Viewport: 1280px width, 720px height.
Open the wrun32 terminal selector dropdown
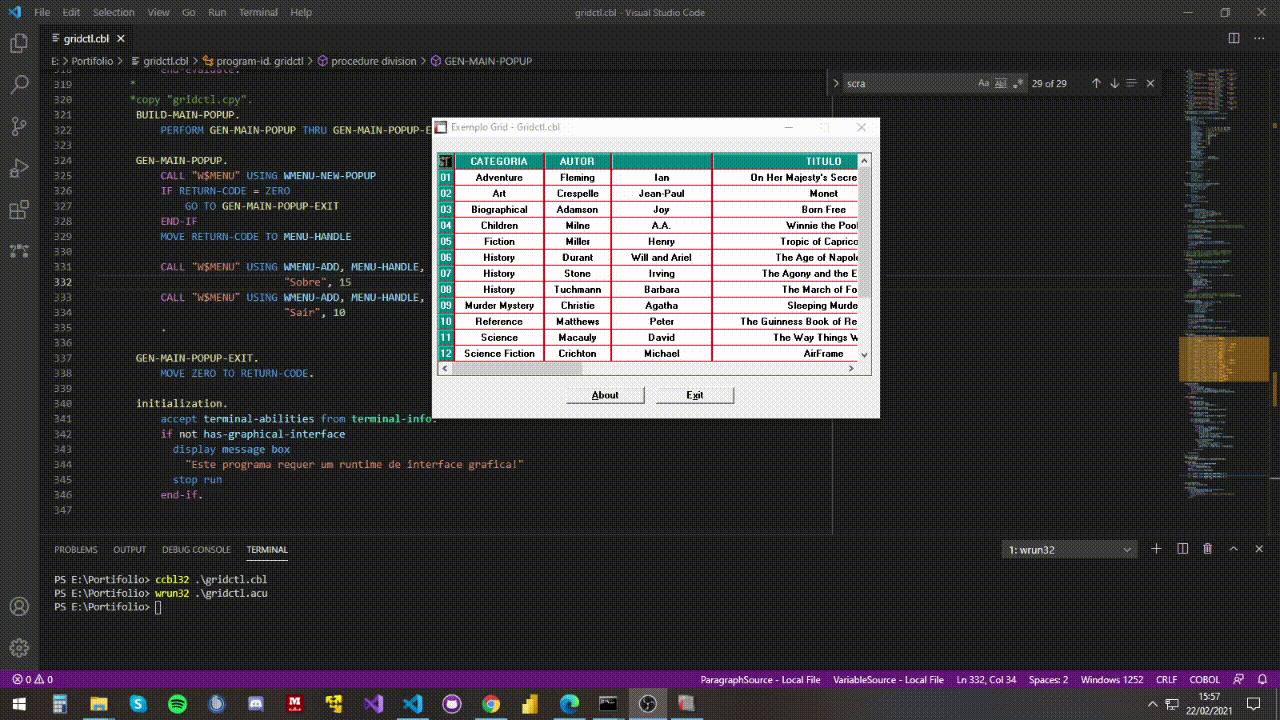(x=1070, y=550)
